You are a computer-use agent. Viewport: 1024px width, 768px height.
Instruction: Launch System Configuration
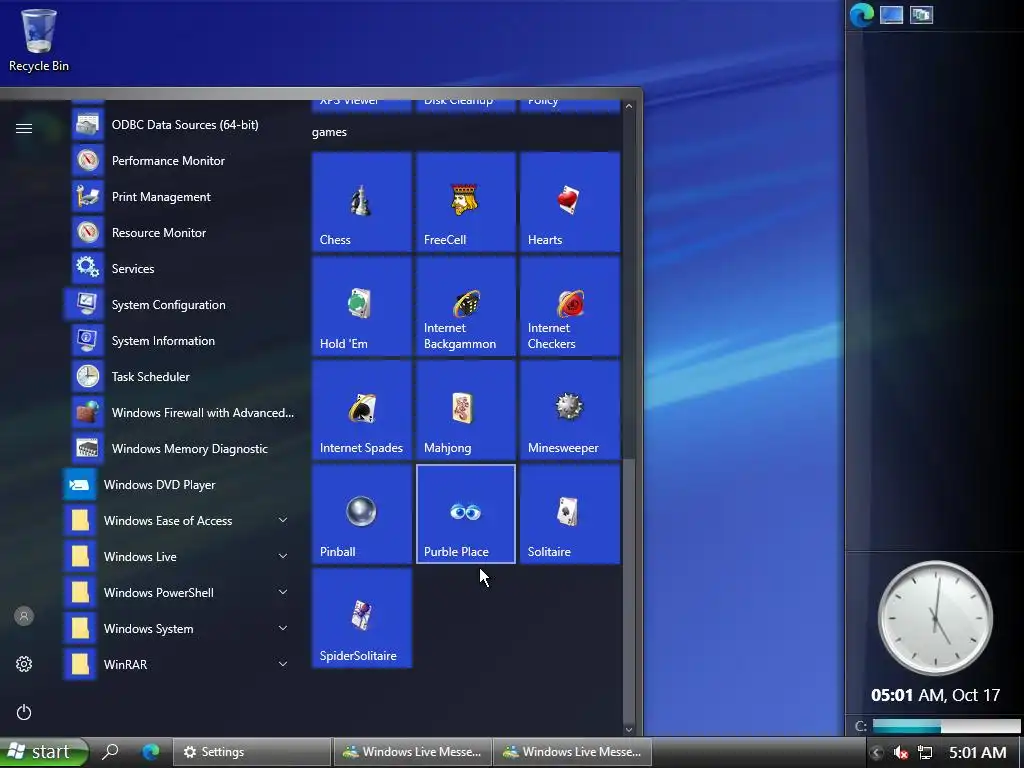[x=180, y=304]
